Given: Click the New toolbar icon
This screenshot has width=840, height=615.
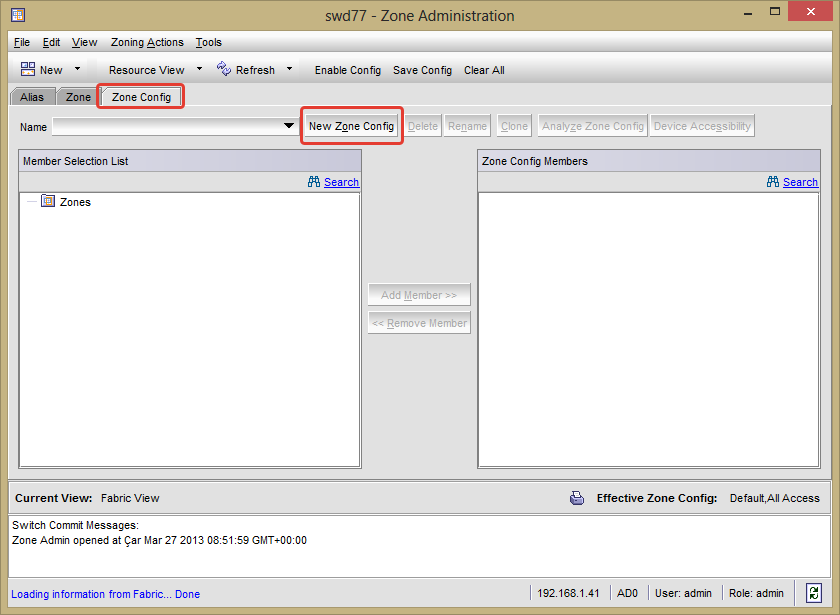Looking at the screenshot, I should 28,69.
